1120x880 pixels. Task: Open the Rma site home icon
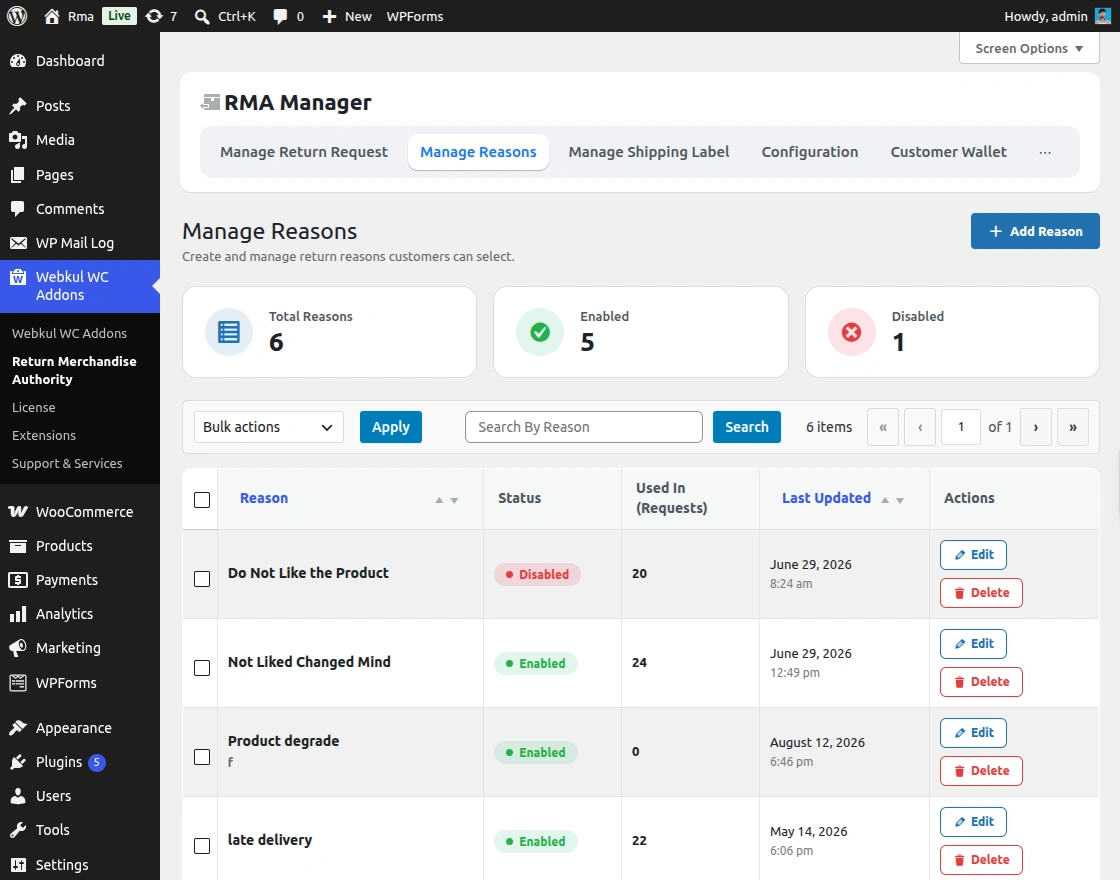[51, 16]
